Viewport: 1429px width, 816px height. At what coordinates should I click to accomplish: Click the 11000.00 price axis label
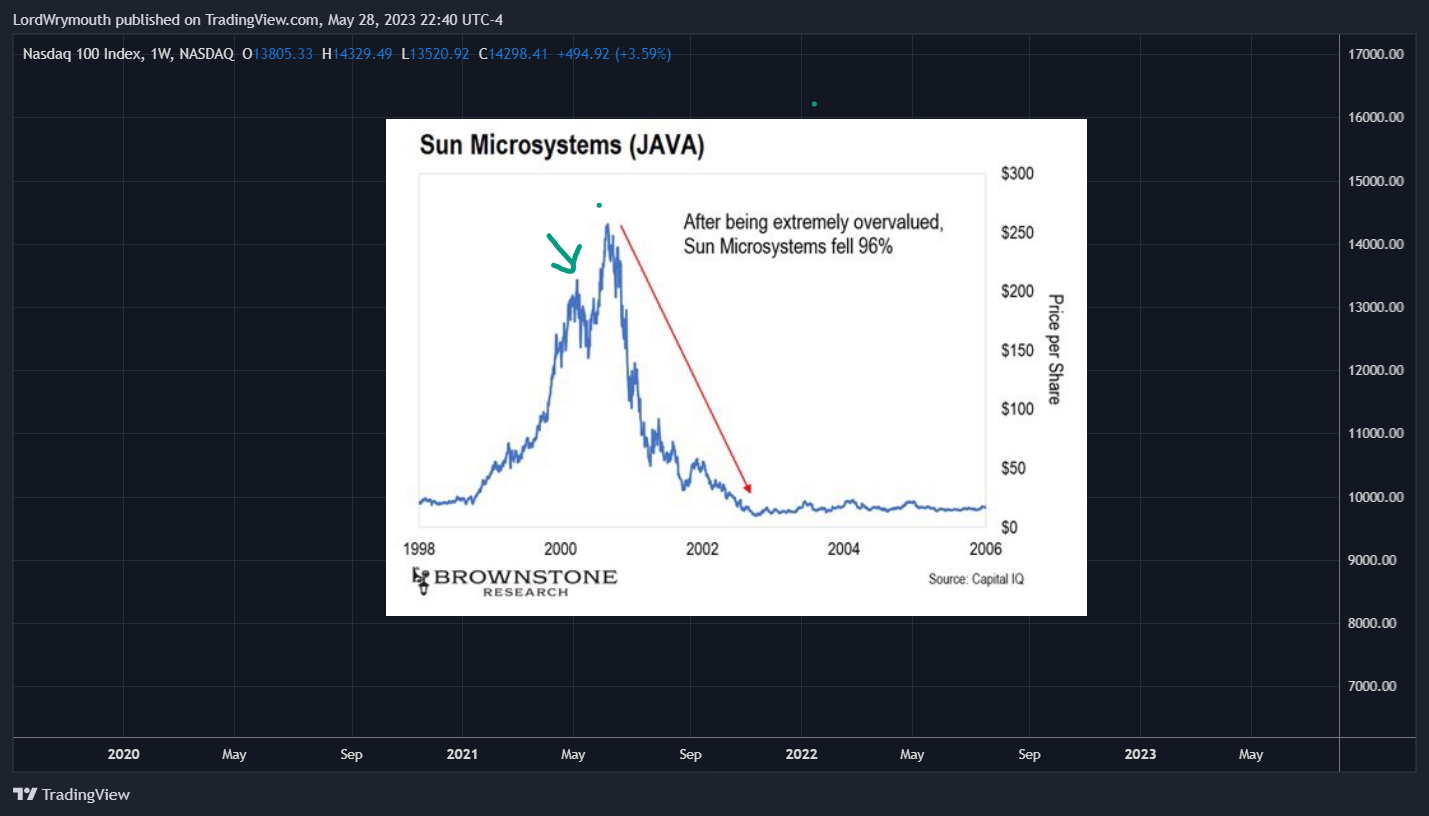[x=1376, y=433]
